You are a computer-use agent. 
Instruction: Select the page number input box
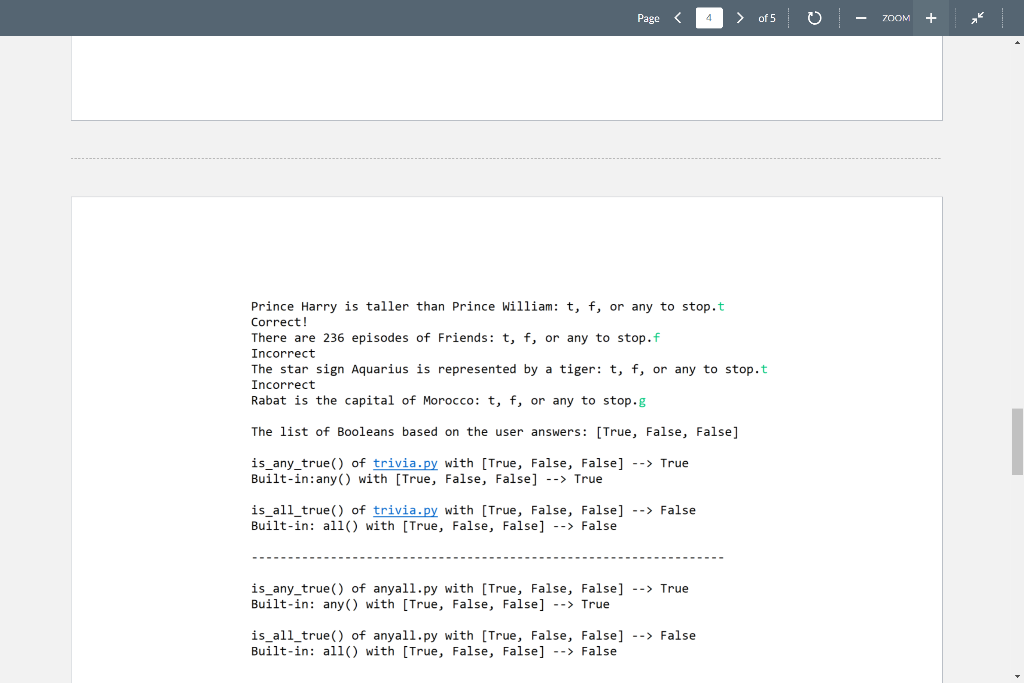click(709, 18)
